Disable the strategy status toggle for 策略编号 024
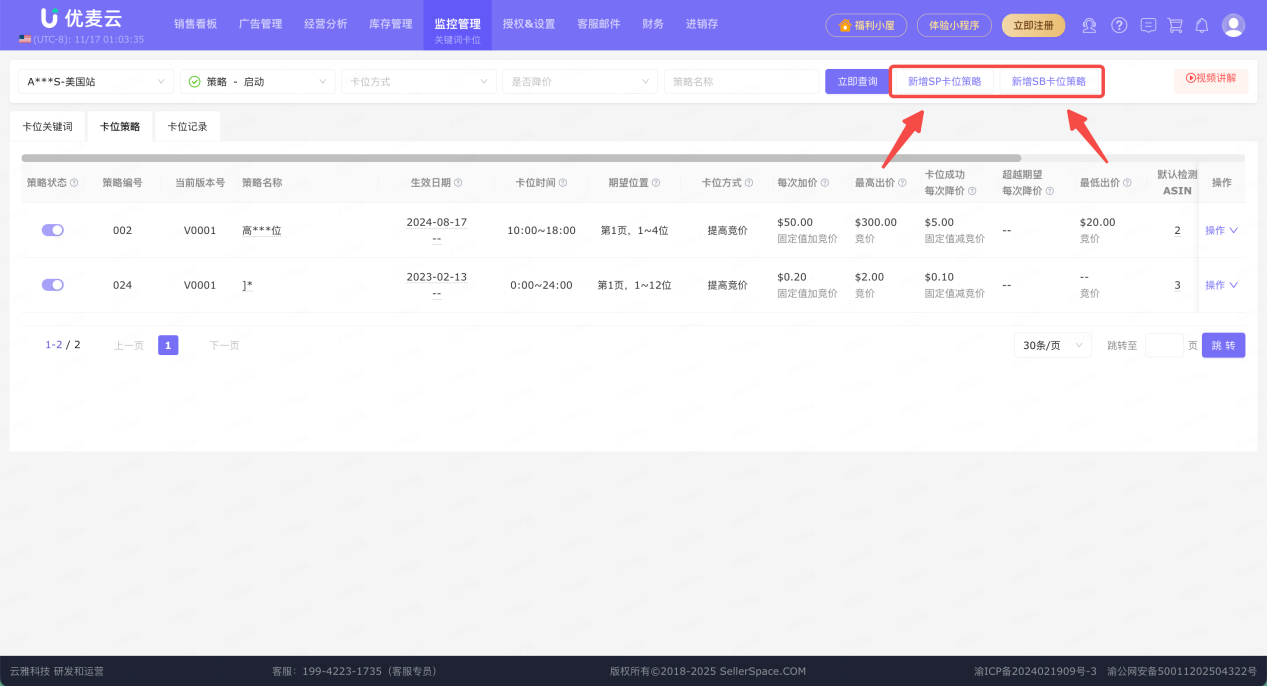 (x=52, y=284)
